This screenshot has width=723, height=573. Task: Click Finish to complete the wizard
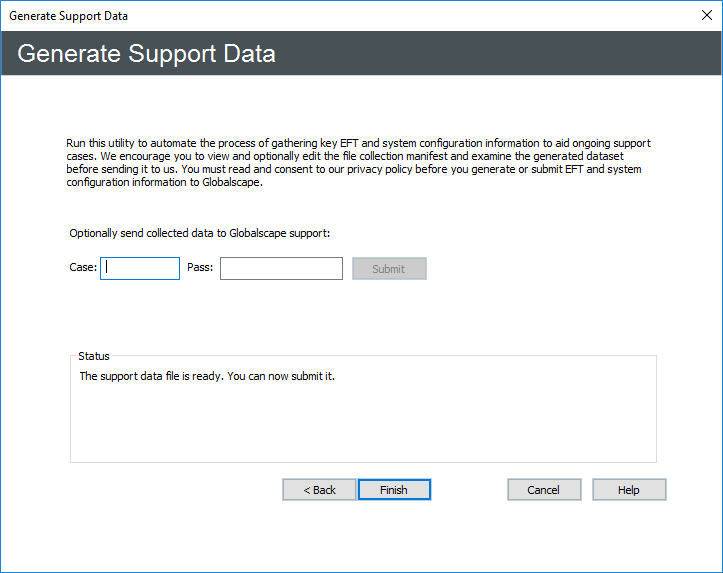393,490
